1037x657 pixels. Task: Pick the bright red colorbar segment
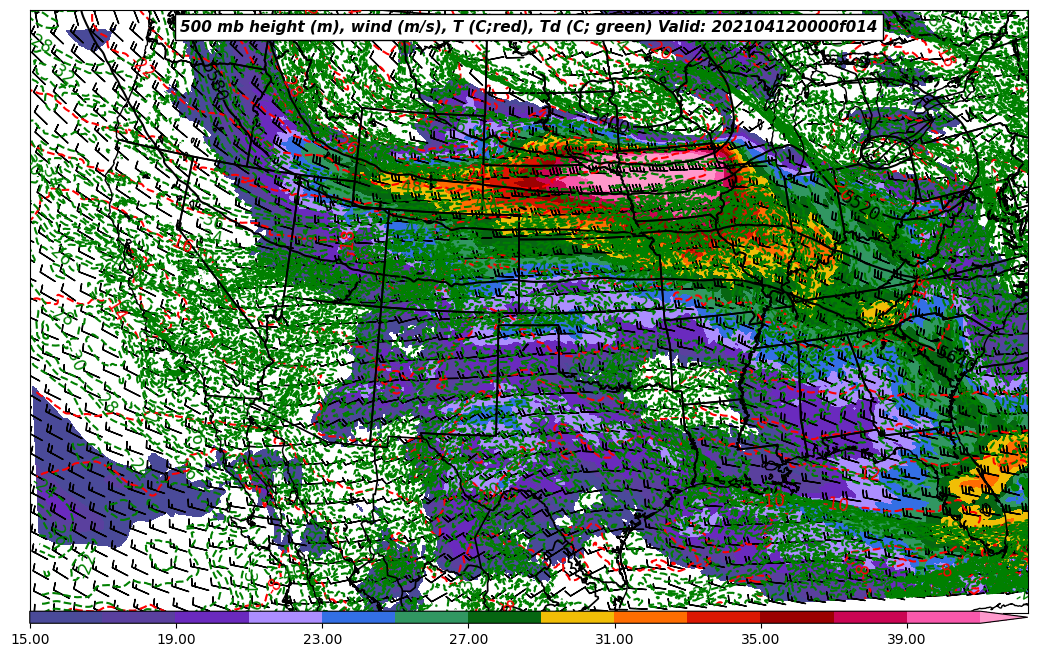[x=723, y=618]
